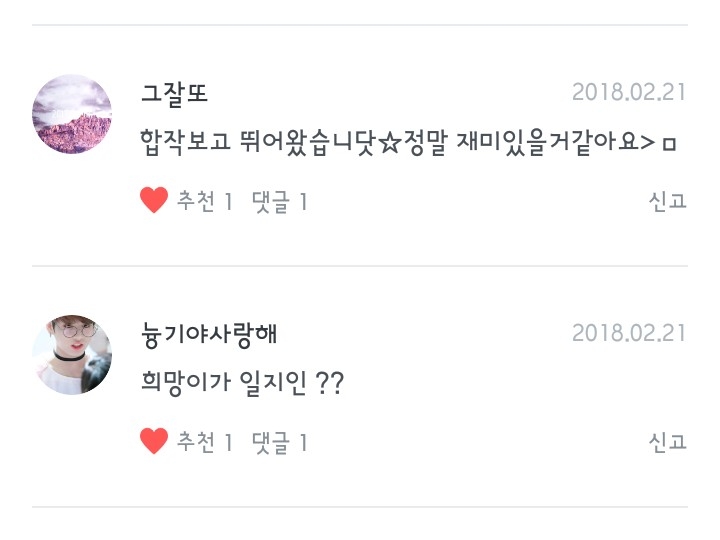
Task: Report 그잘또's comment via 신고
Action: [667, 202]
